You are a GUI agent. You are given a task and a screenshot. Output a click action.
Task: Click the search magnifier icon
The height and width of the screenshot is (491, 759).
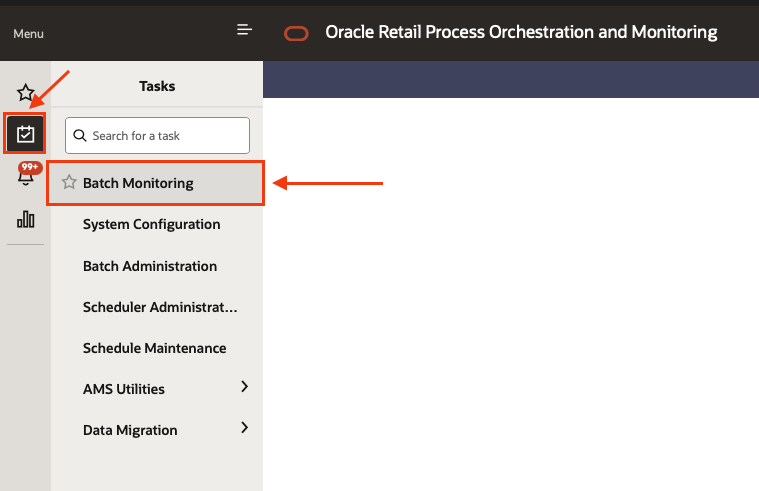(80, 136)
